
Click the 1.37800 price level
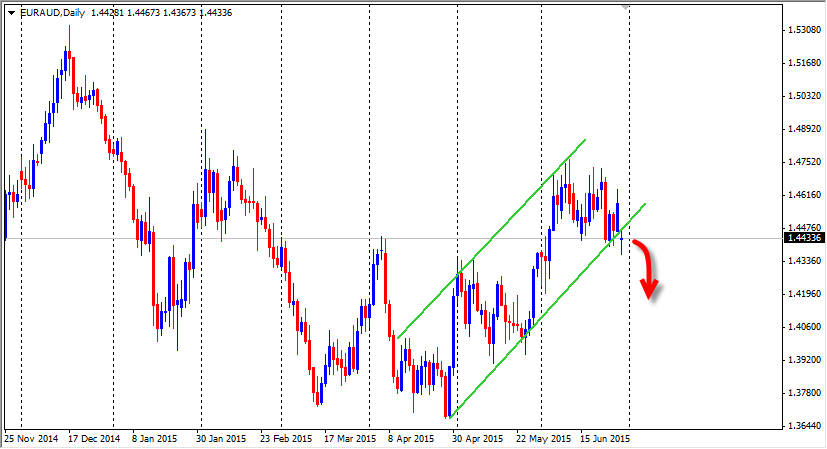(804, 393)
